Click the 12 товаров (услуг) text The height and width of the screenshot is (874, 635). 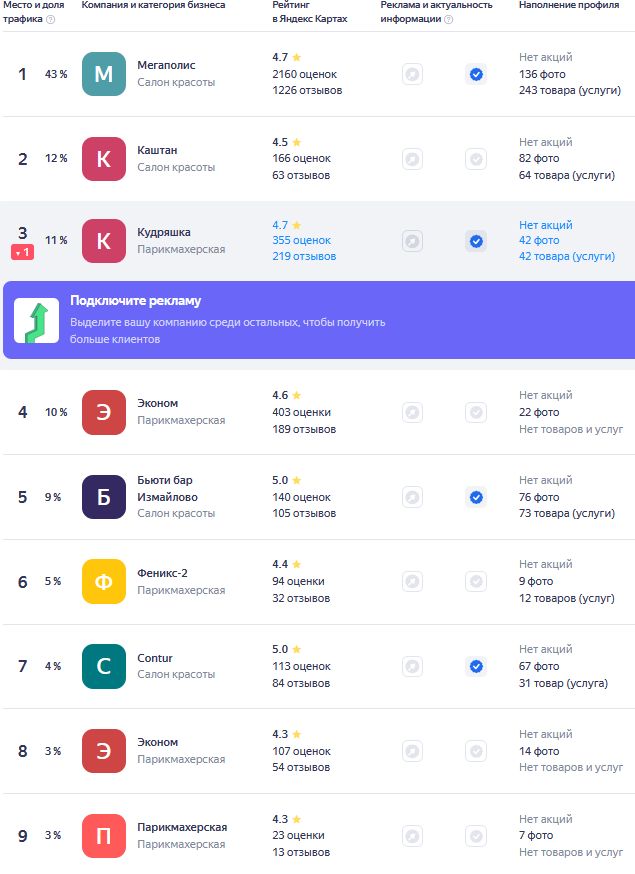click(x=567, y=598)
